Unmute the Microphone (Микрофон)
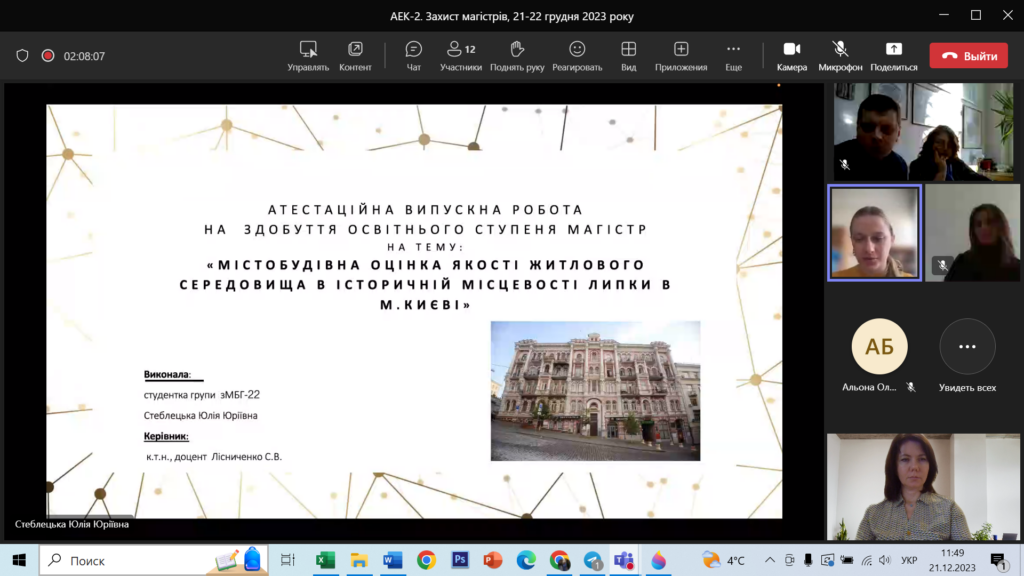 840,56
